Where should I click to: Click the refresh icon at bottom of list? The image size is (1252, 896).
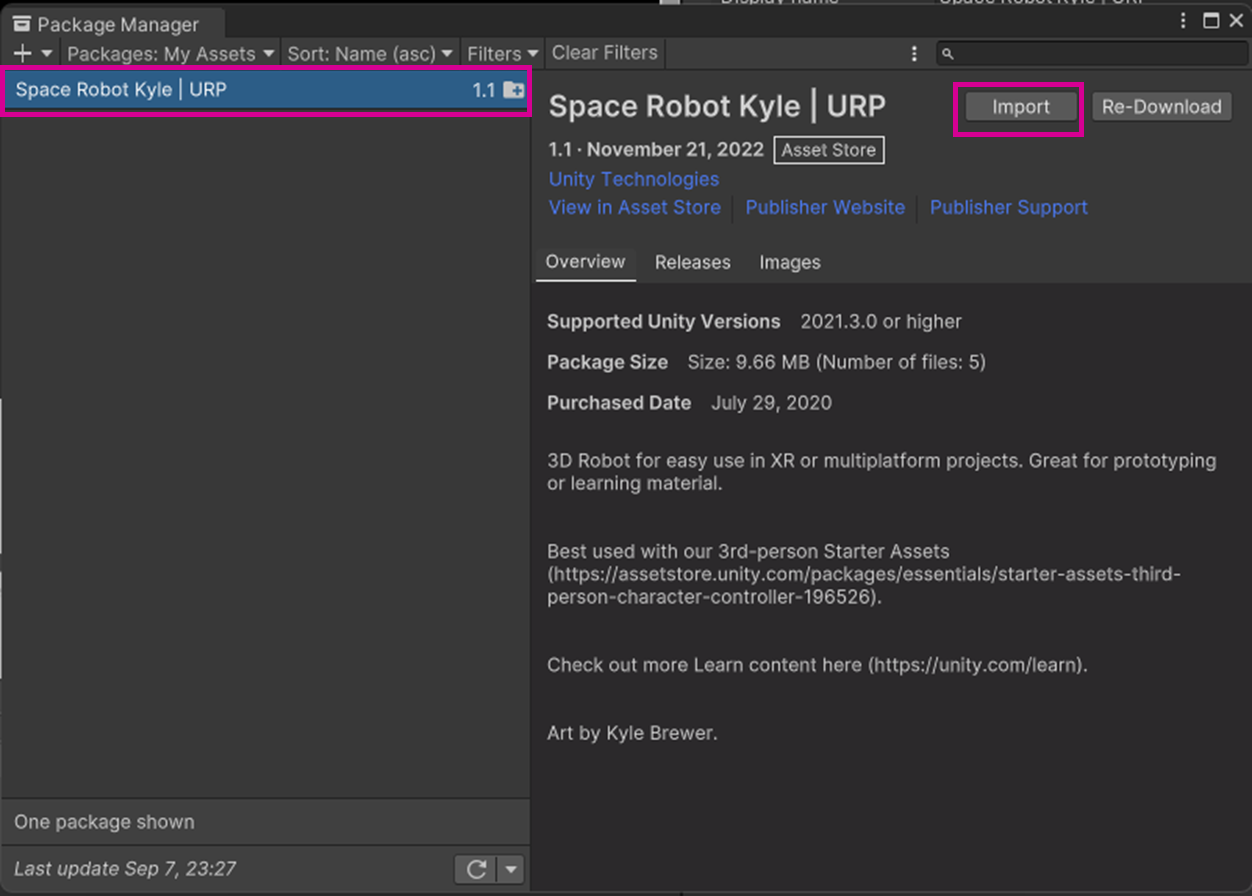476,869
